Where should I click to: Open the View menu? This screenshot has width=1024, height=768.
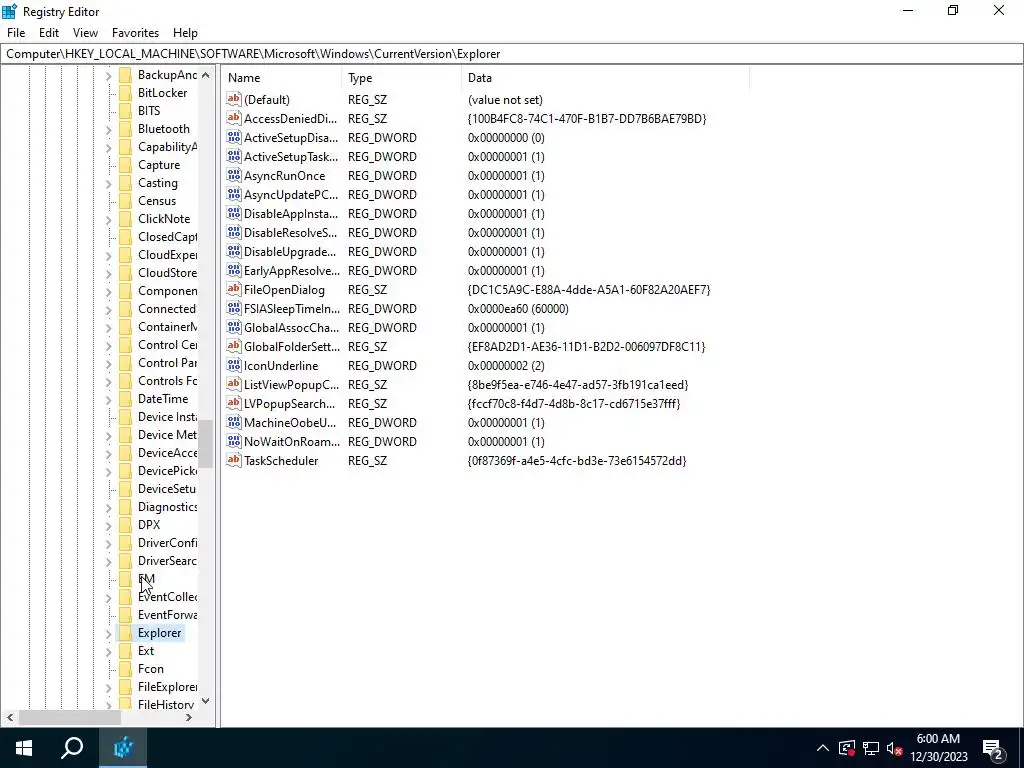click(x=85, y=33)
